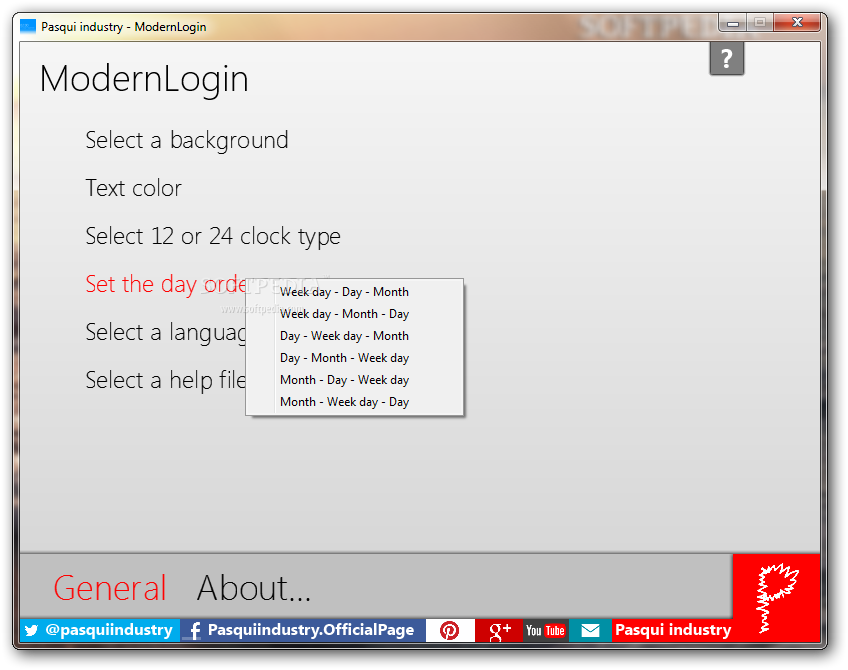Switch to the About... tab
Image resolution: width=848 pixels, height=670 pixels.
254,588
